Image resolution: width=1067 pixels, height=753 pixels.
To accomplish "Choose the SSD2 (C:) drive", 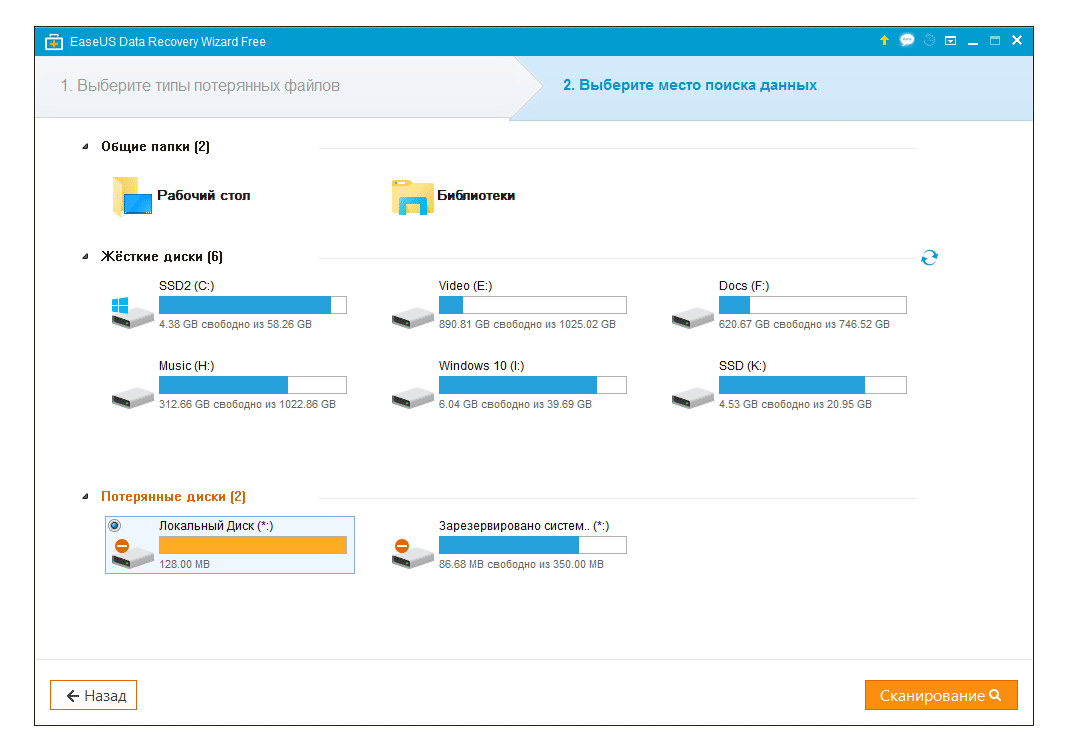I will [229, 305].
